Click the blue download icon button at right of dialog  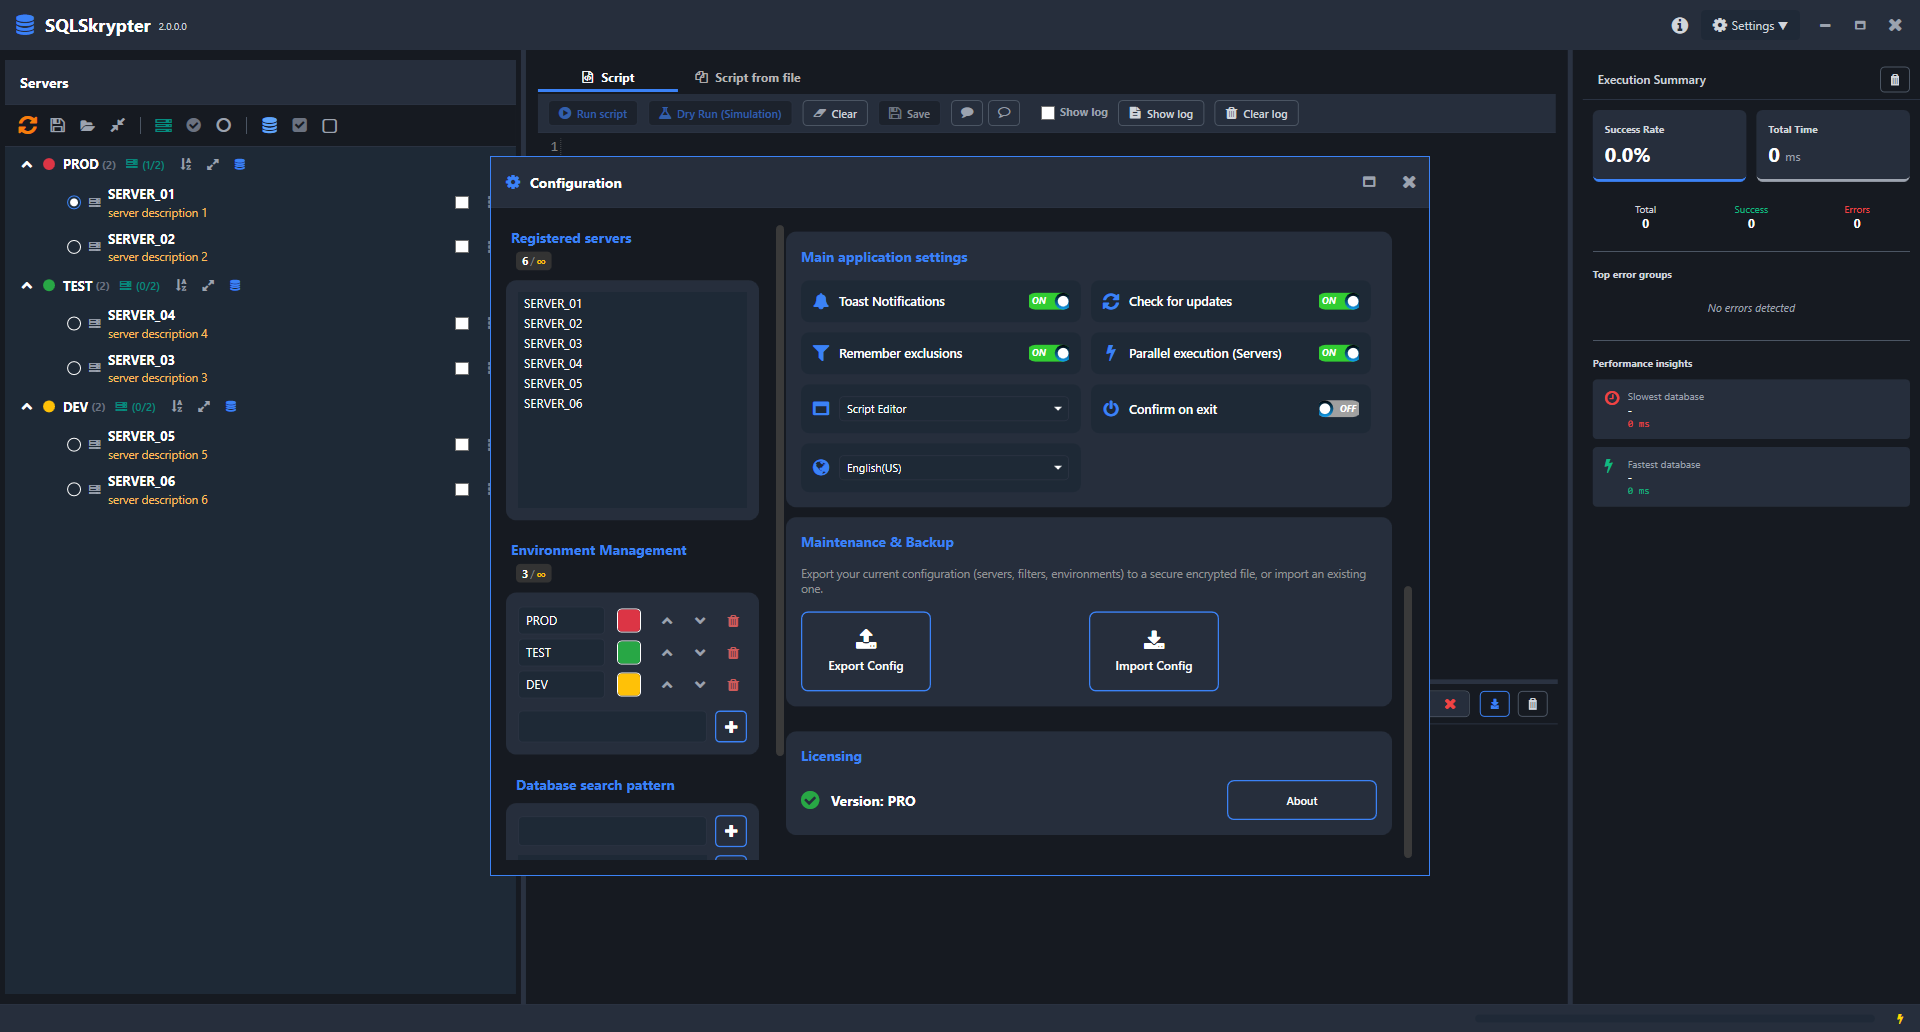[x=1495, y=704]
